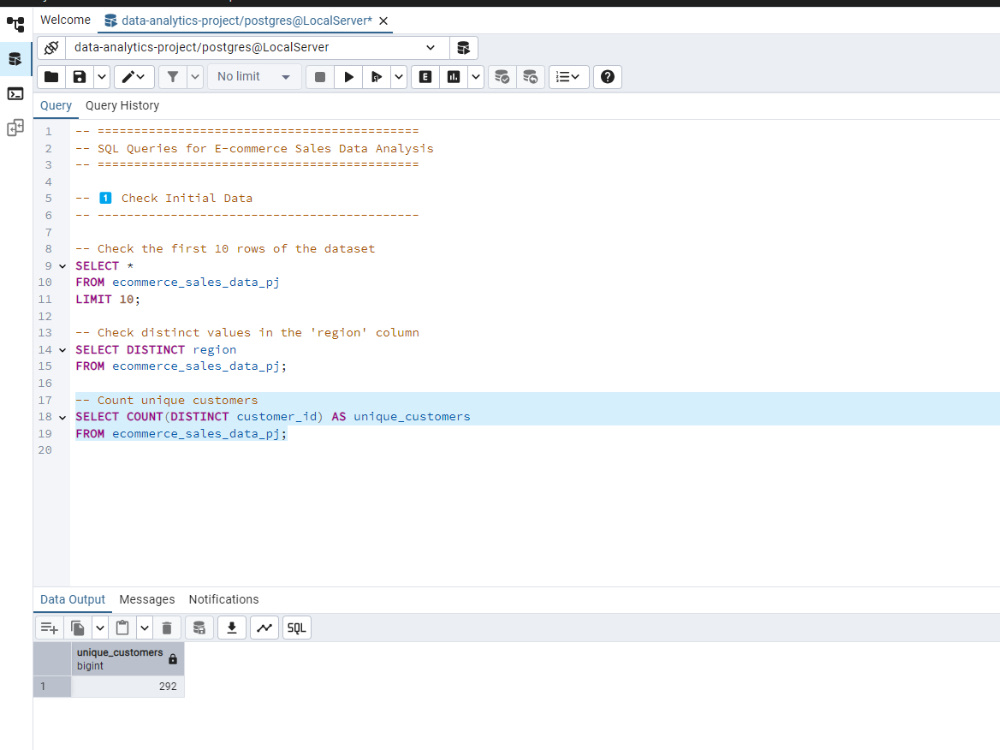This screenshot has height=750, width=1000.
Task: Open the Schema Diff sidebar icon
Action: (15, 128)
